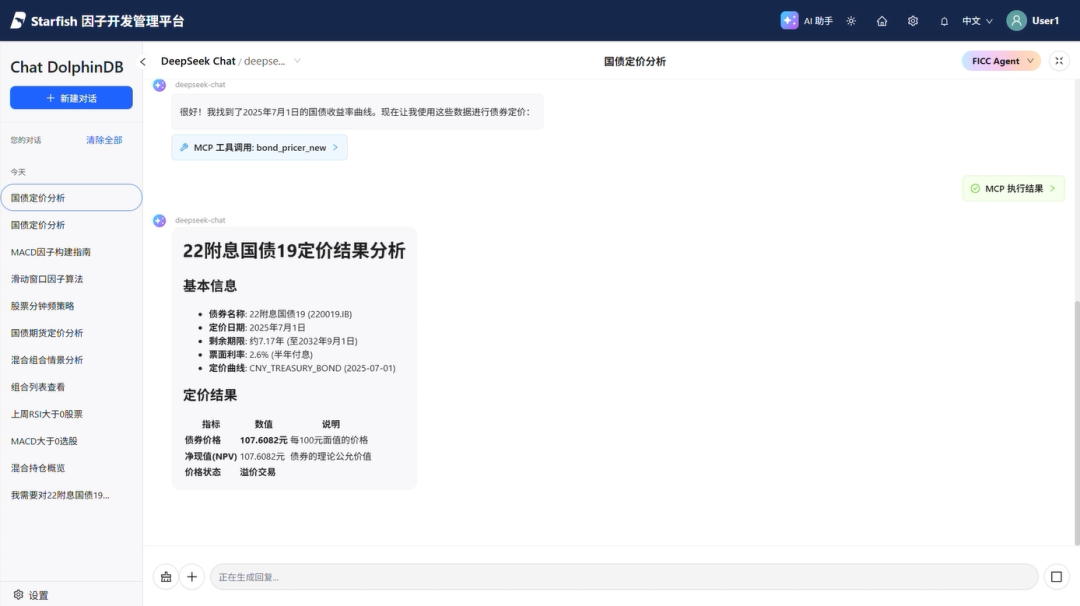Screen dimensions: 1080x606
Task: Click wrench icon in MCP tool call
Action: tap(184, 147)
